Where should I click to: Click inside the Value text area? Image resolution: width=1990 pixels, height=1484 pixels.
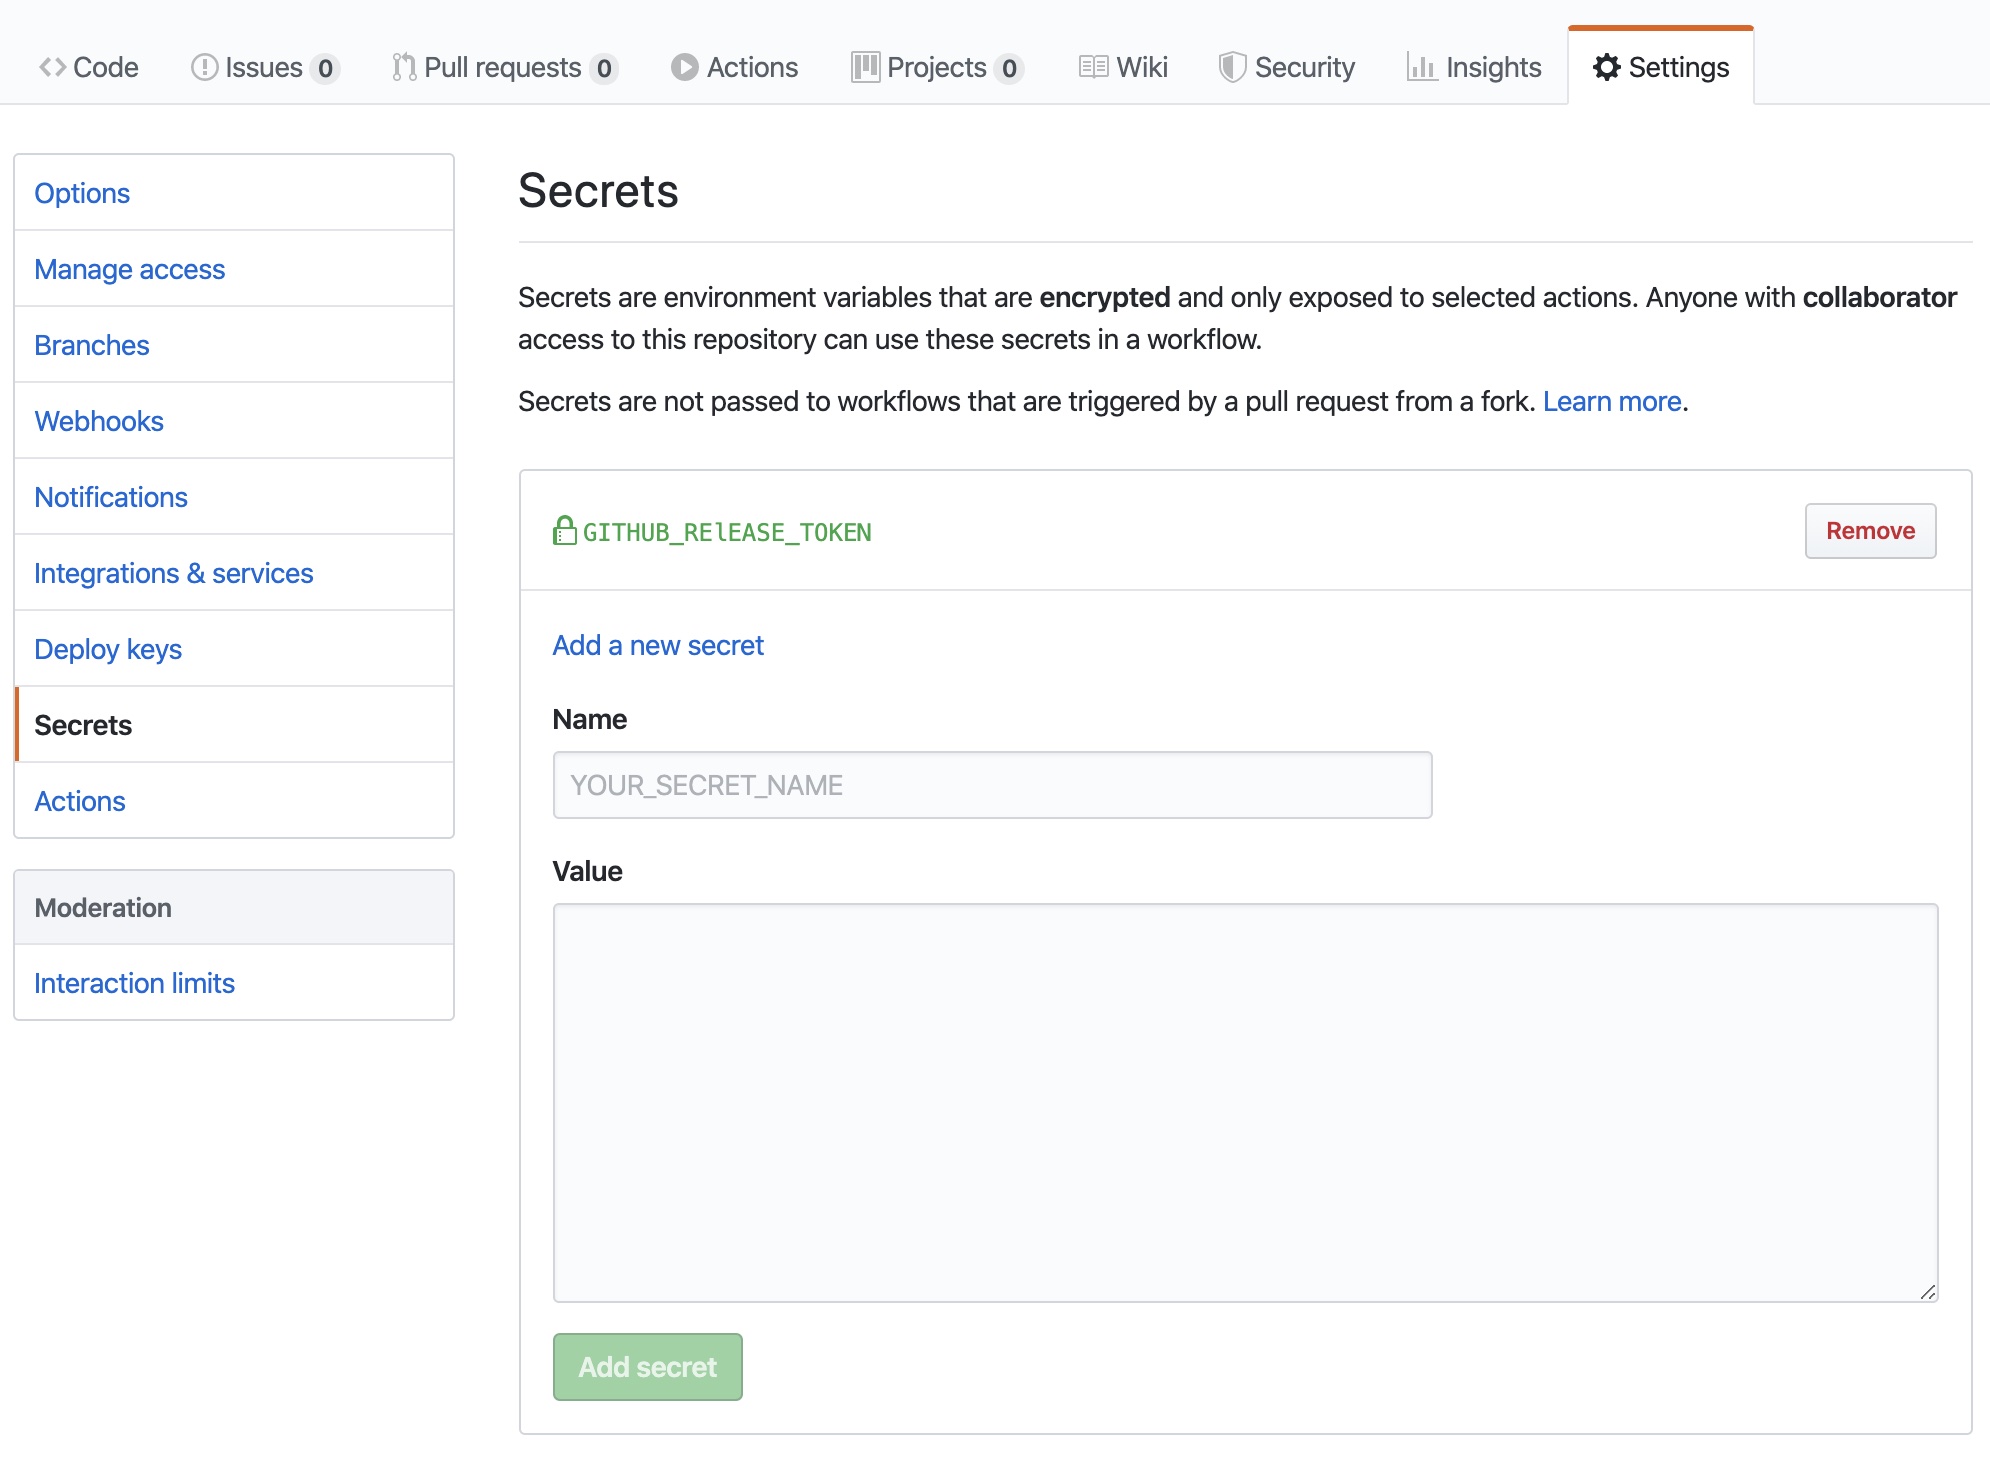[1244, 1102]
